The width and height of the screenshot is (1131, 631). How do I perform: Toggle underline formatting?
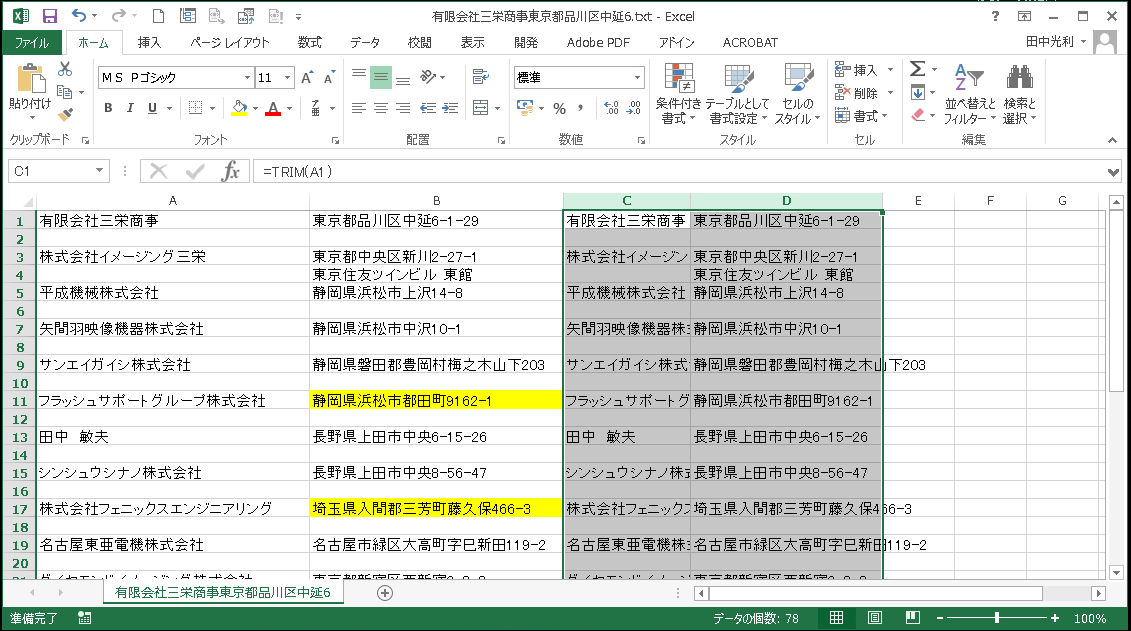[x=152, y=108]
